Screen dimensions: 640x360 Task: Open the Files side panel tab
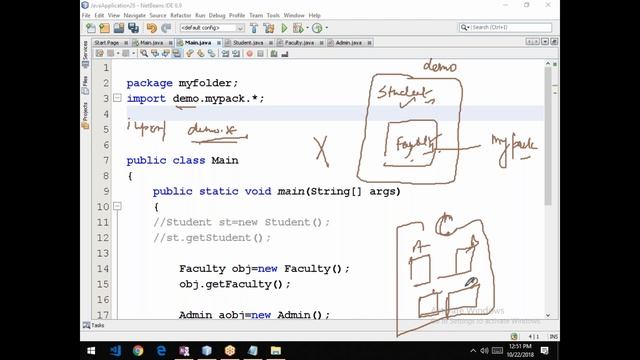[85, 84]
